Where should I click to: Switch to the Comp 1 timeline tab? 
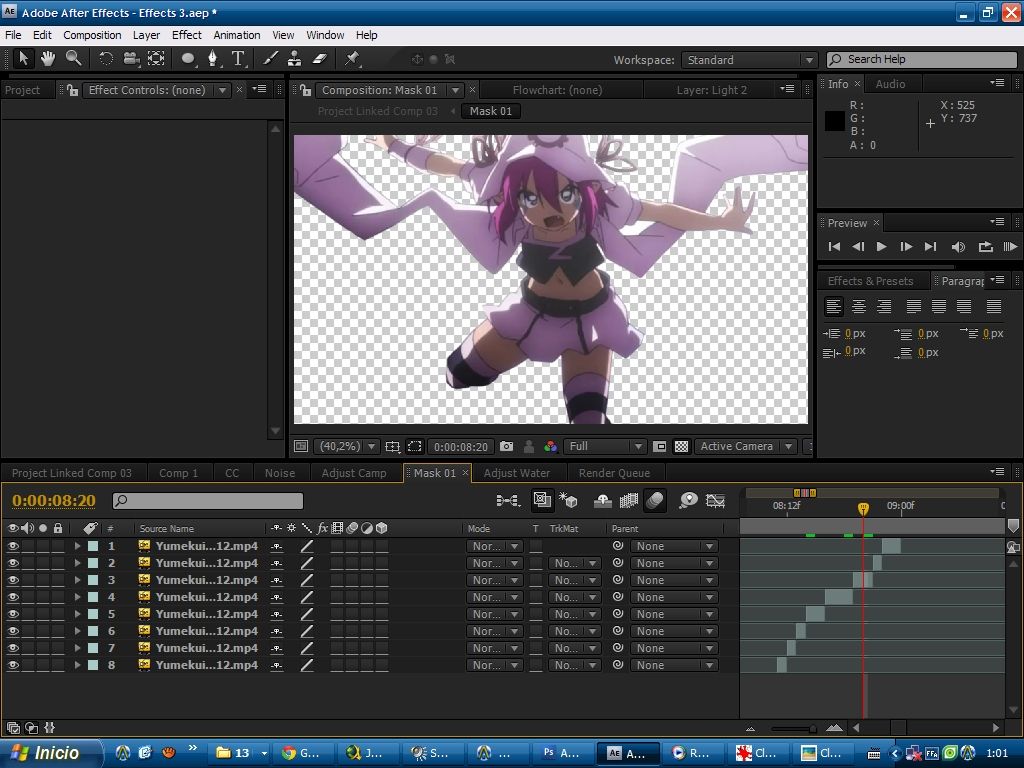tap(178, 473)
